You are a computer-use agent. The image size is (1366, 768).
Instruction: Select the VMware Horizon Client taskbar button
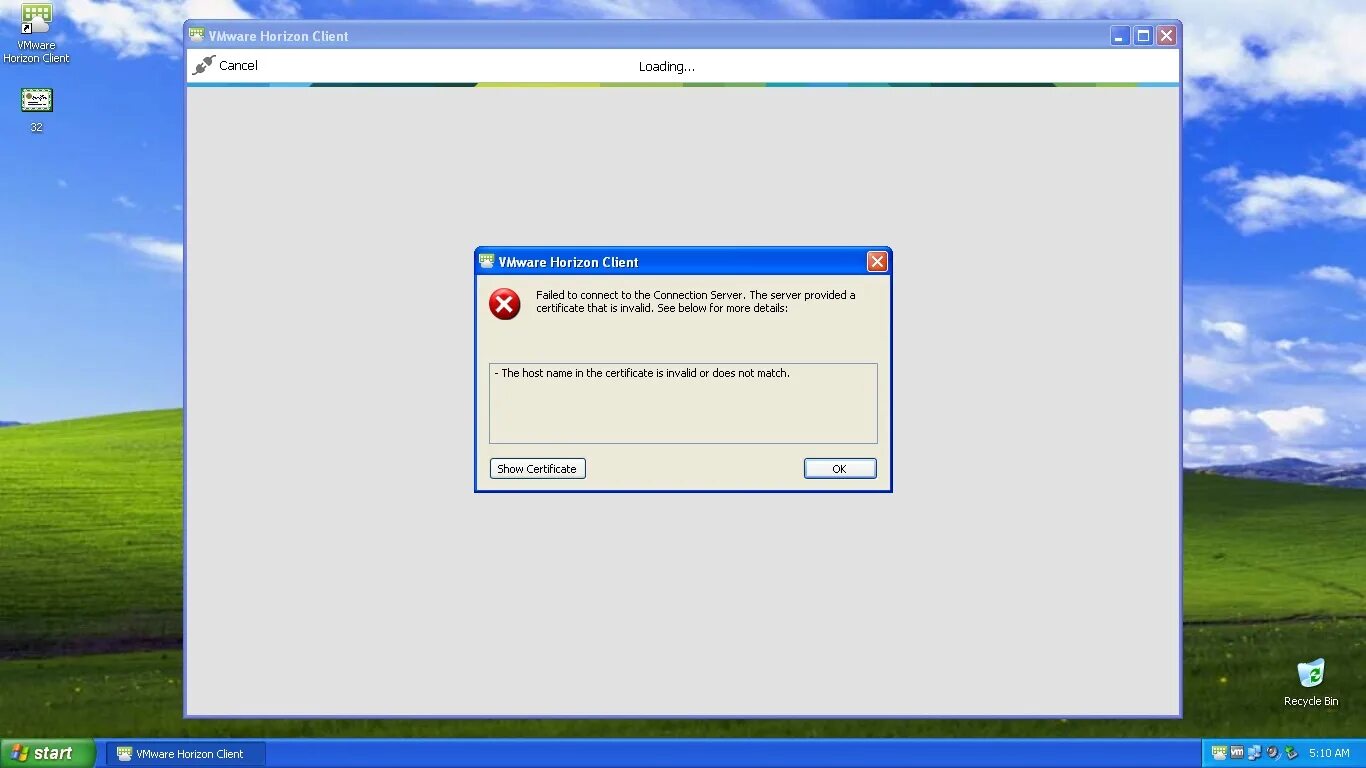tap(185, 754)
